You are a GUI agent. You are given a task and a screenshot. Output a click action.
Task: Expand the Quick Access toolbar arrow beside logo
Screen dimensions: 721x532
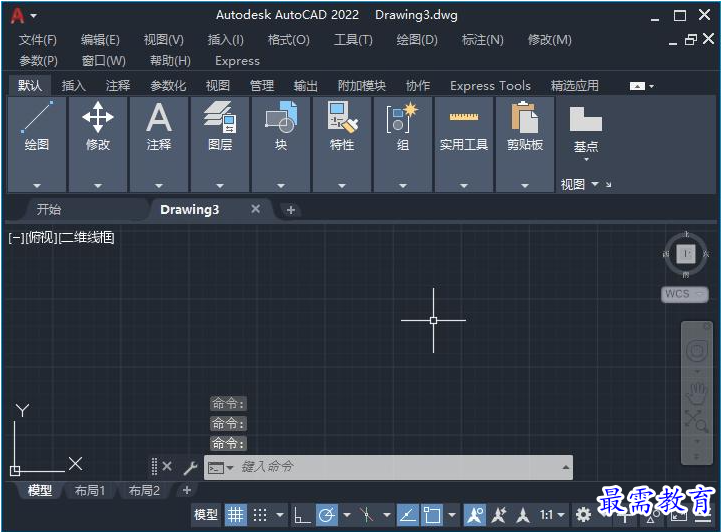click(x=34, y=16)
